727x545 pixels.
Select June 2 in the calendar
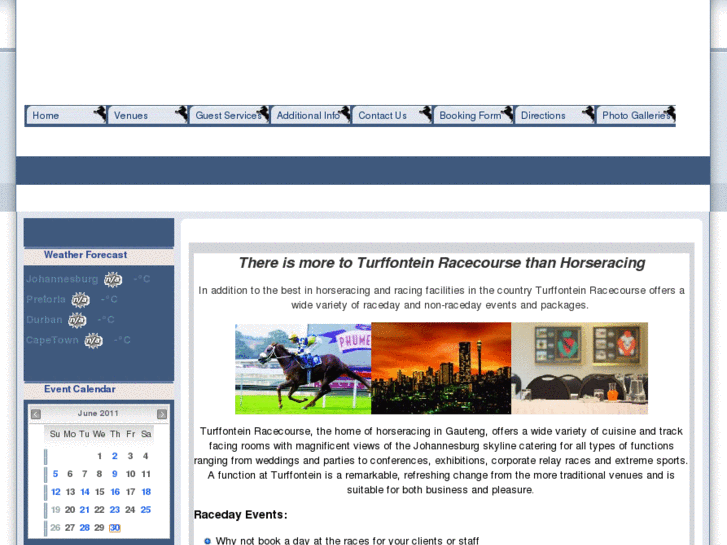[115, 456]
